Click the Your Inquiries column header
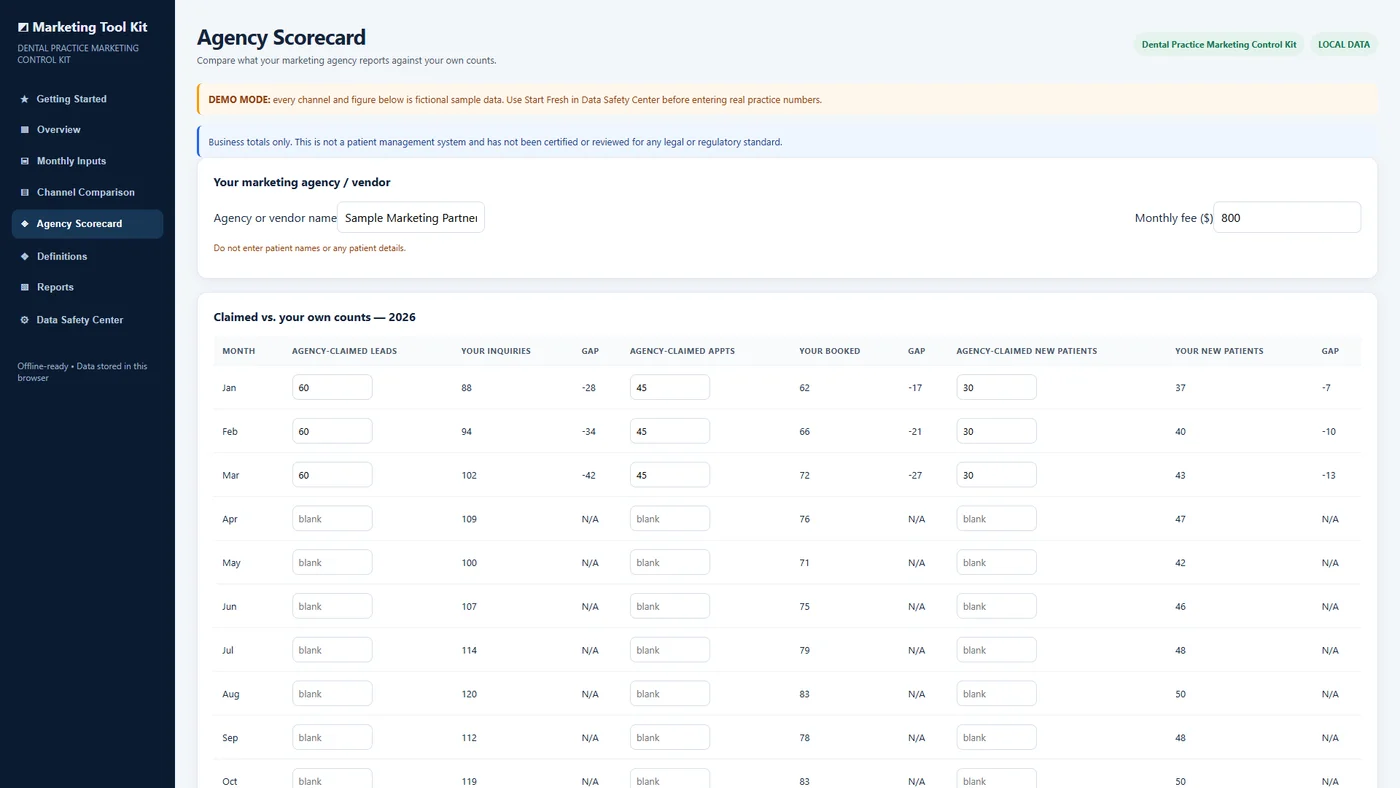The width and height of the screenshot is (1400, 788). click(x=496, y=351)
